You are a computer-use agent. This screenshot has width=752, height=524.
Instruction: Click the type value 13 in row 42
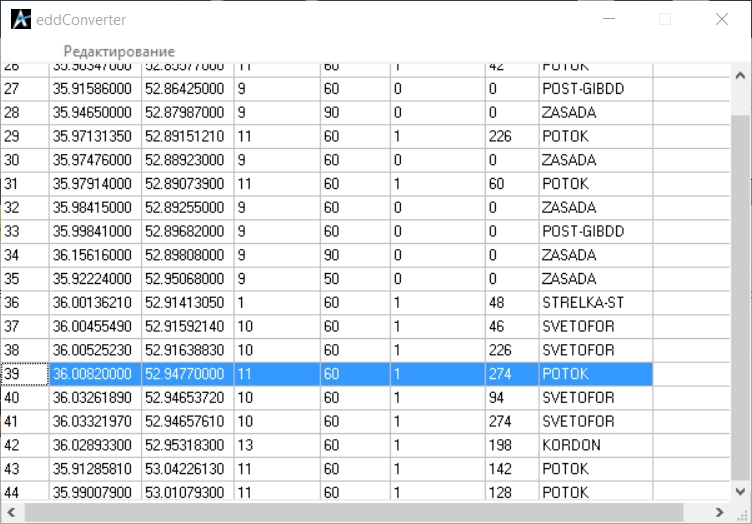(276, 445)
